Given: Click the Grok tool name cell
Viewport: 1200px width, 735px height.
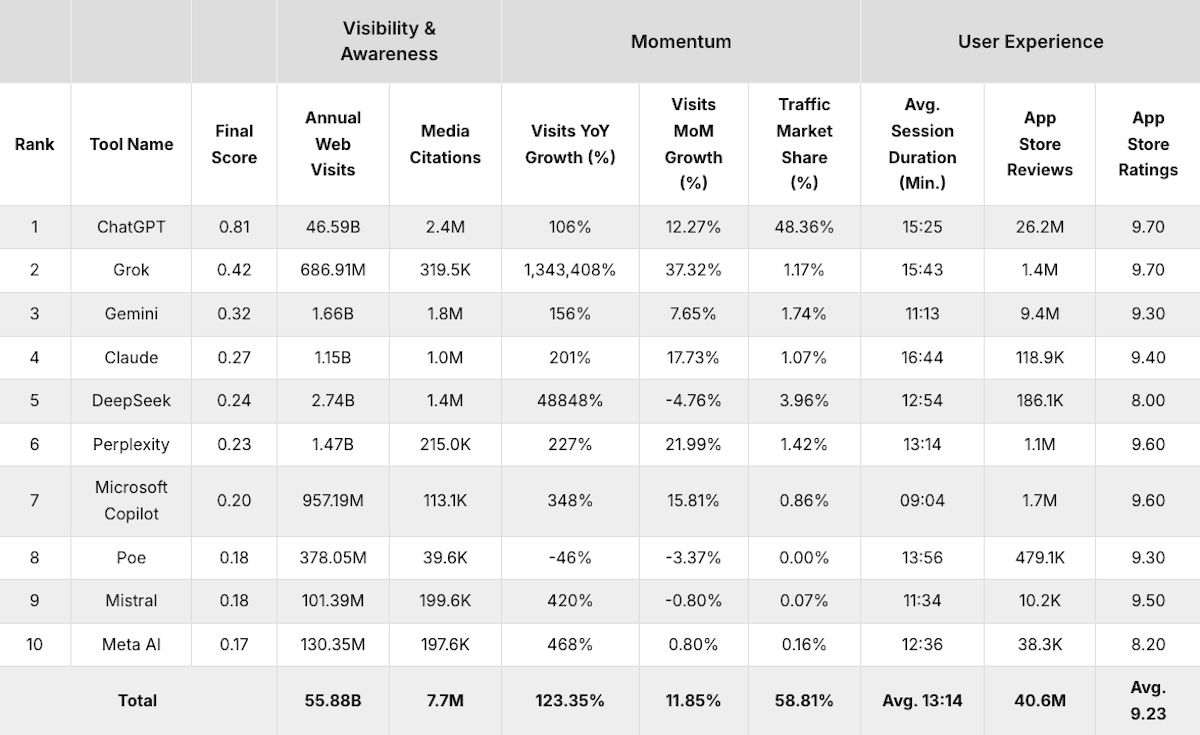Looking at the screenshot, I should 131,270.
